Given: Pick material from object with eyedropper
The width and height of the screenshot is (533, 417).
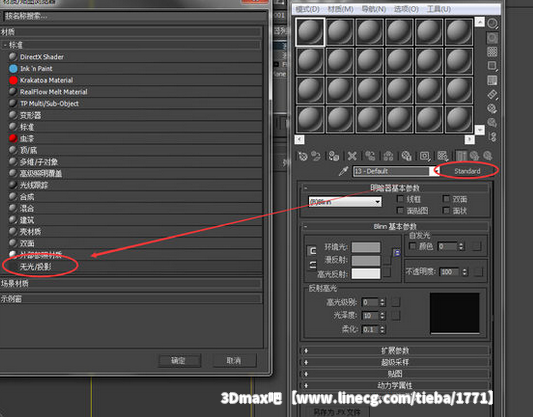Looking at the screenshot, I should pos(343,171).
